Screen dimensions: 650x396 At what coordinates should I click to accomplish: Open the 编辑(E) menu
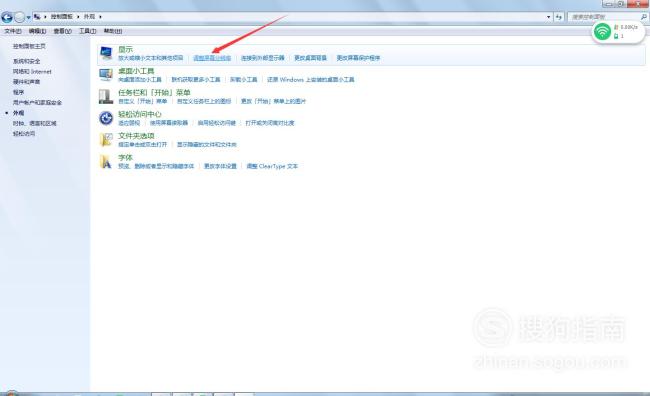tap(37, 31)
